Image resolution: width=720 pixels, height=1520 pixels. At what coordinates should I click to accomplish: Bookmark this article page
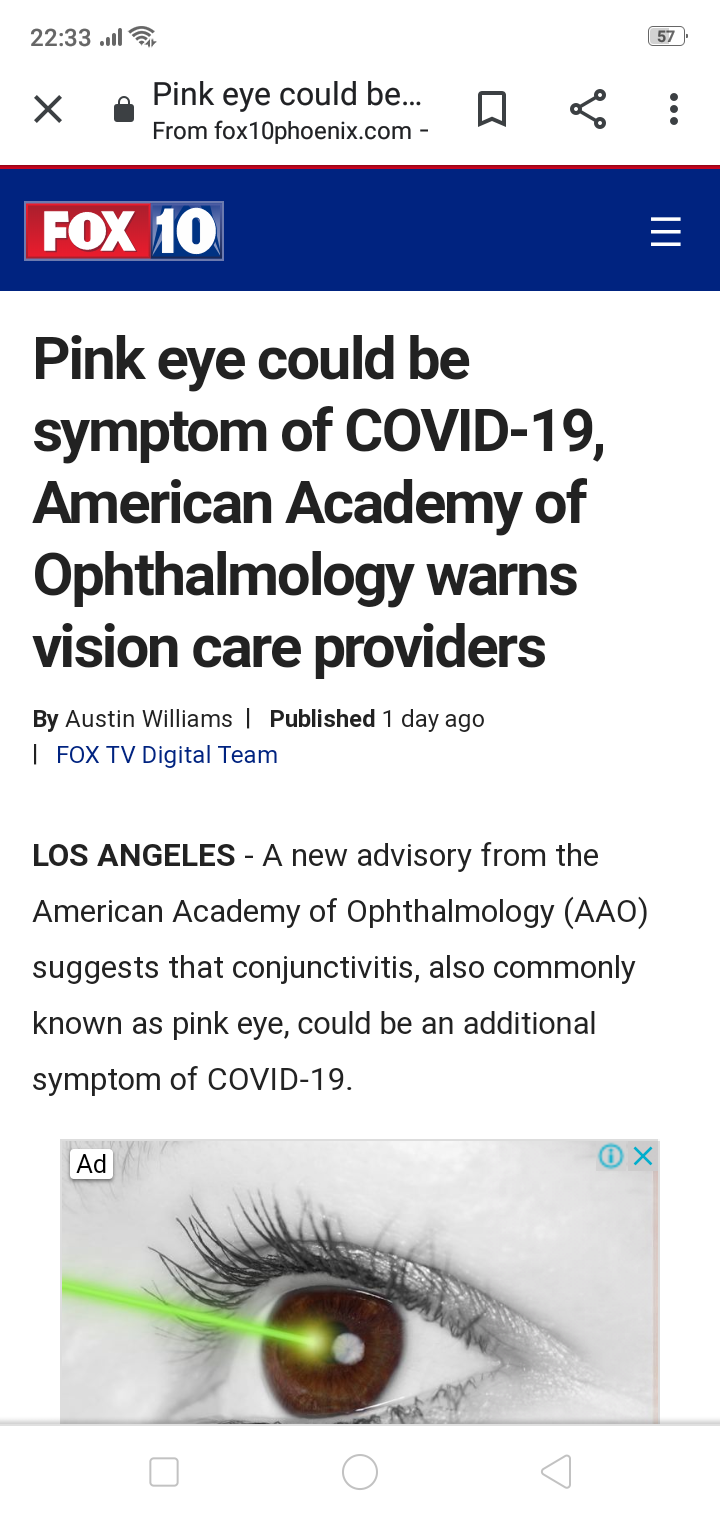(x=492, y=109)
